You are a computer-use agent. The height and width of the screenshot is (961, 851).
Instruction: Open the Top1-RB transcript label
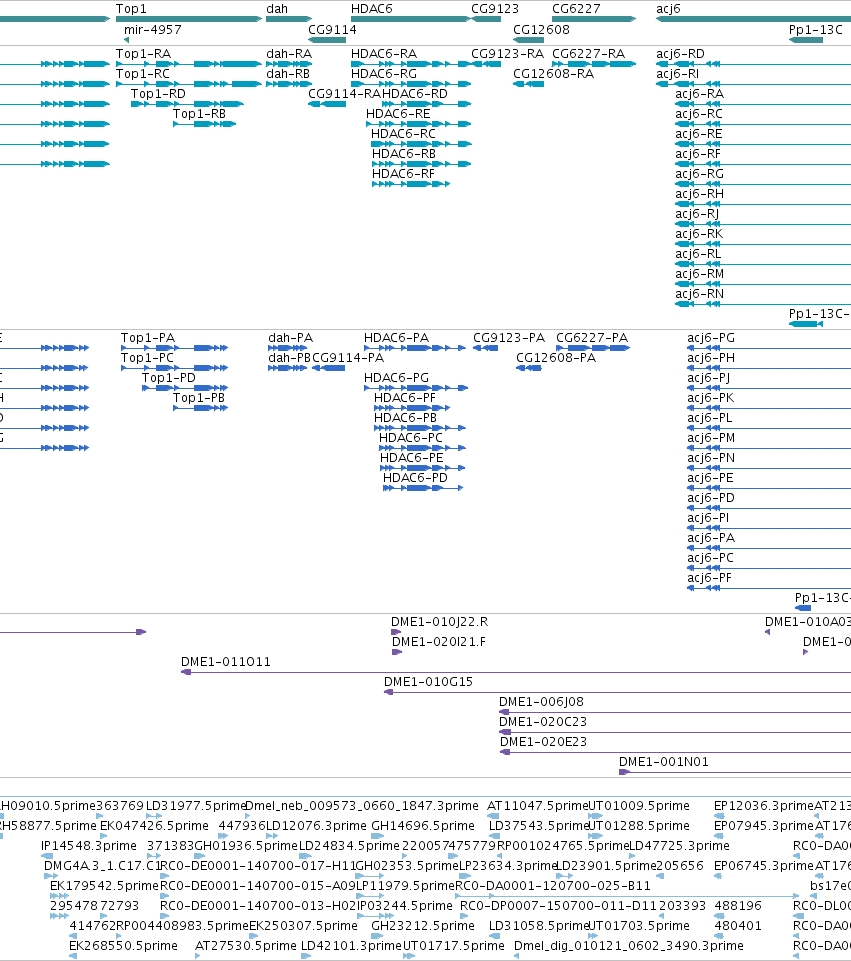click(x=199, y=113)
